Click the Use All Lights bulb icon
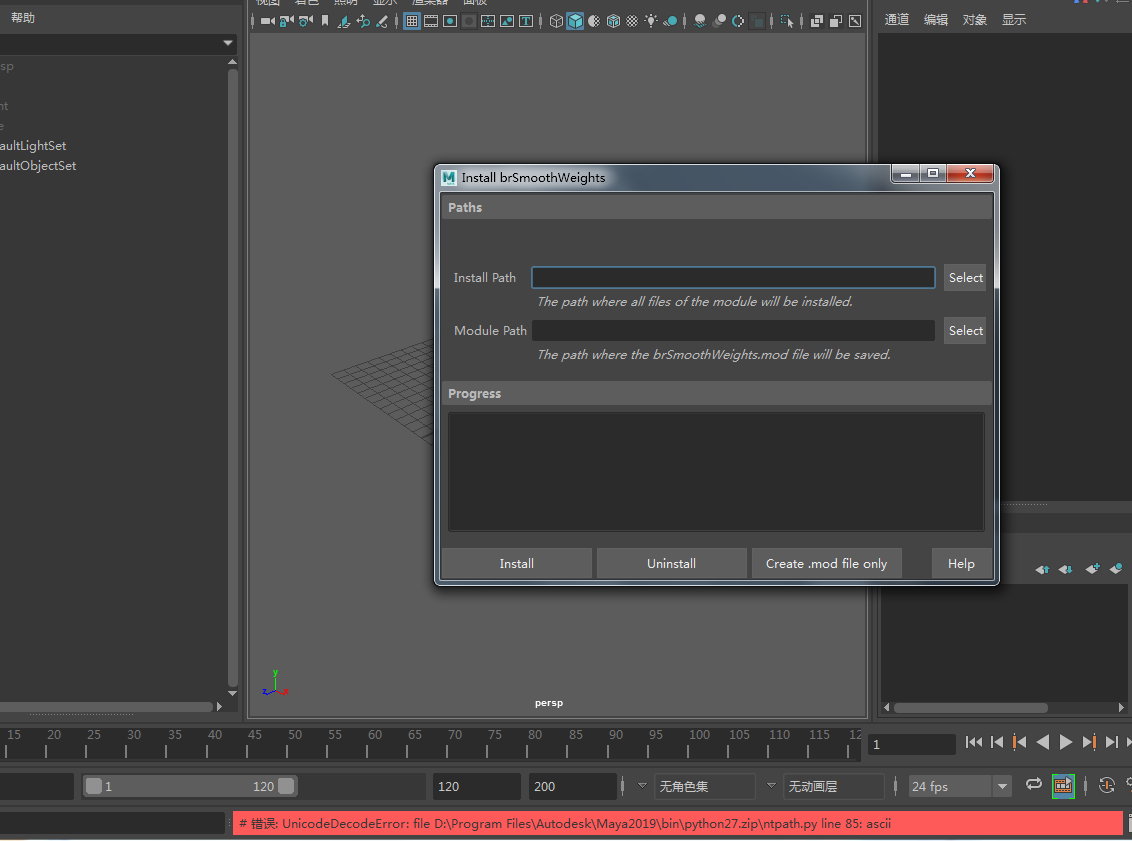1132x841 pixels. pos(651,21)
